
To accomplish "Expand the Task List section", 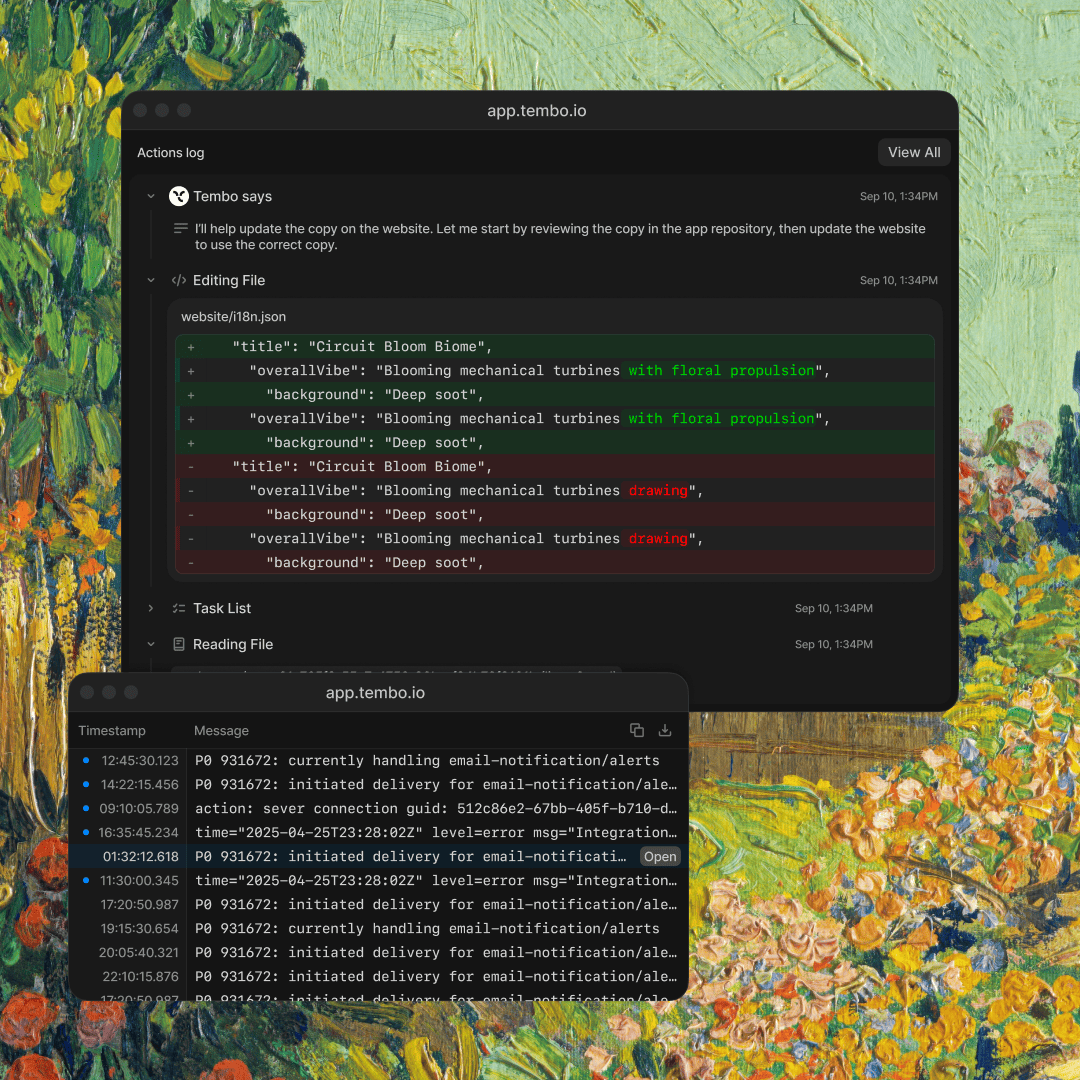I will point(151,608).
